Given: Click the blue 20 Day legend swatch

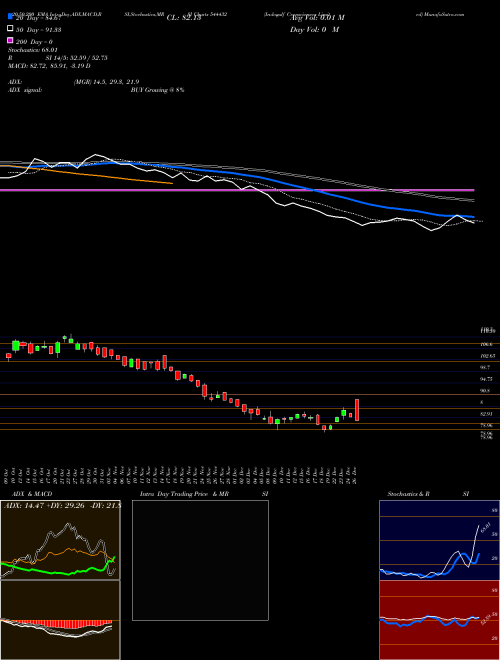Looking at the screenshot, I should pyautogui.click(x=10, y=17).
